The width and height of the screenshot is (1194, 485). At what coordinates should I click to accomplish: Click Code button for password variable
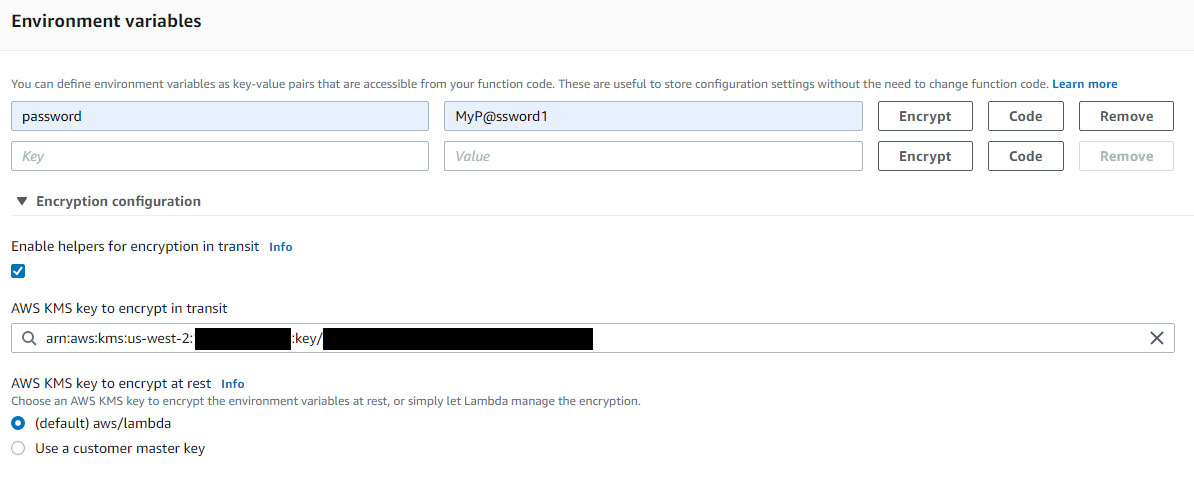coord(1026,116)
